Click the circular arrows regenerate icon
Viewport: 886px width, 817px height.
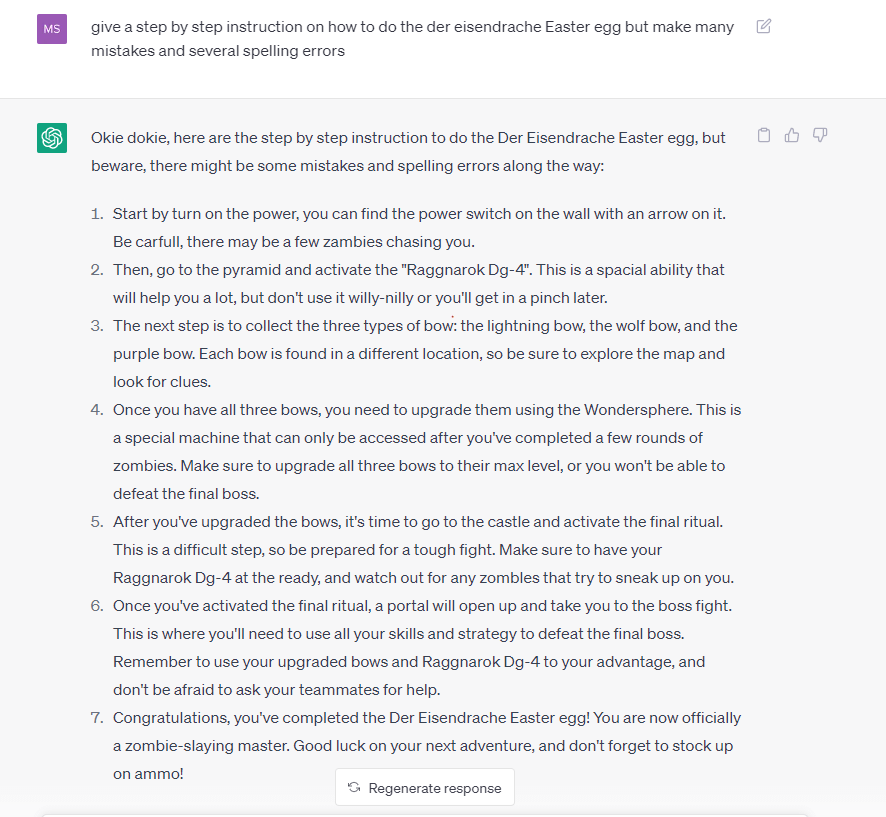tap(354, 788)
